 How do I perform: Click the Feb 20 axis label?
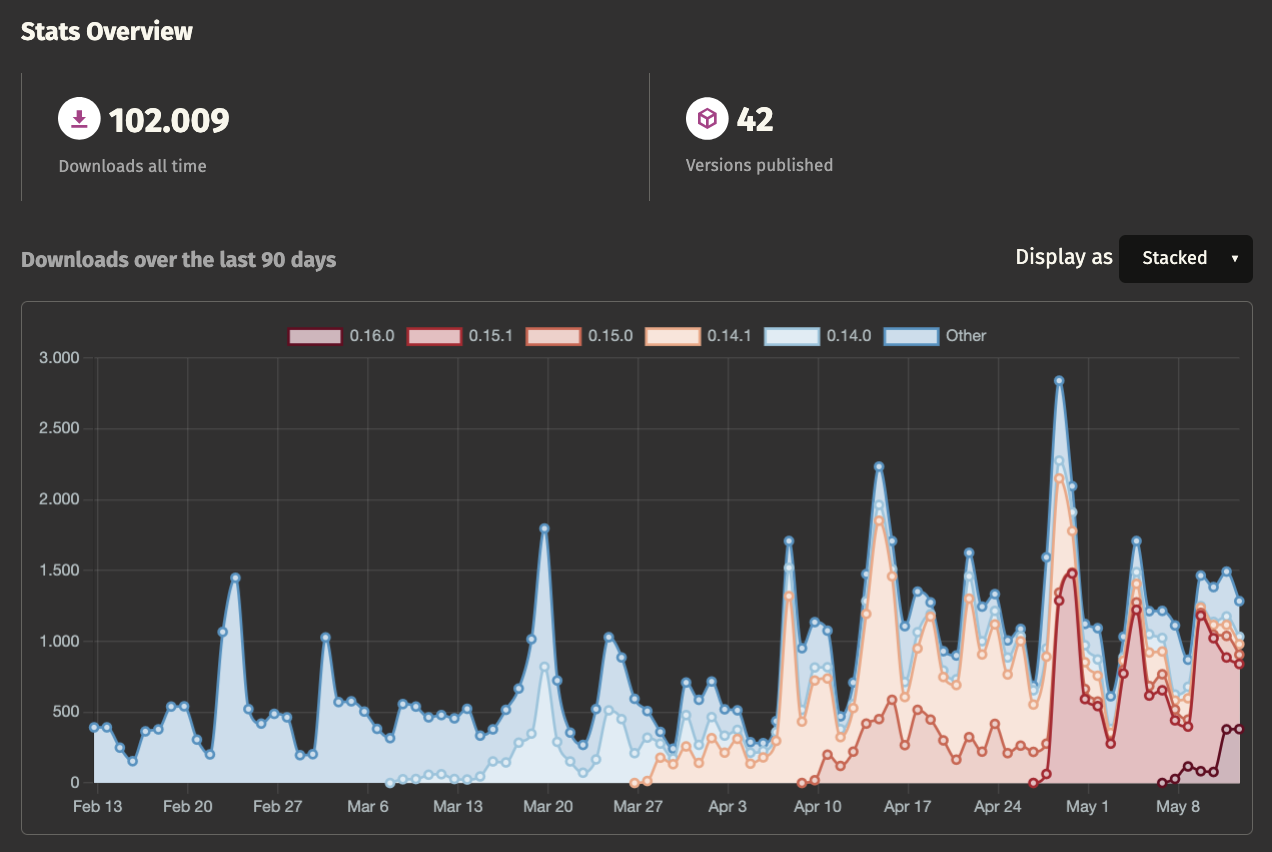(189, 806)
